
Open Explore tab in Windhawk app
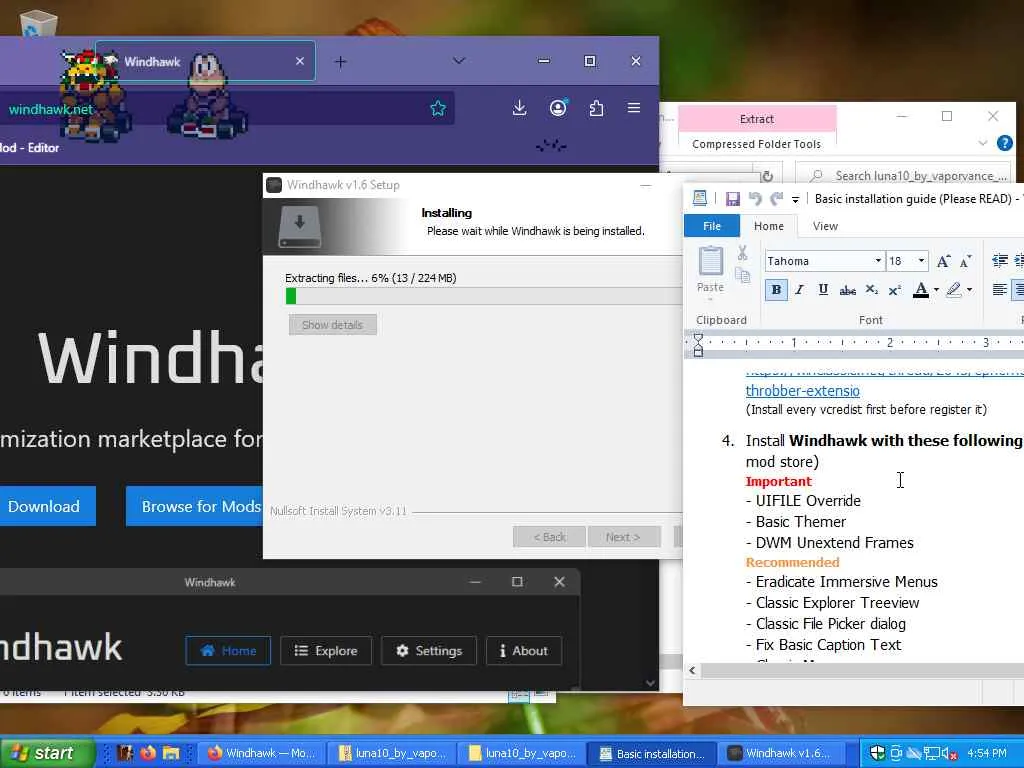pyautogui.click(x=326, y=650)
